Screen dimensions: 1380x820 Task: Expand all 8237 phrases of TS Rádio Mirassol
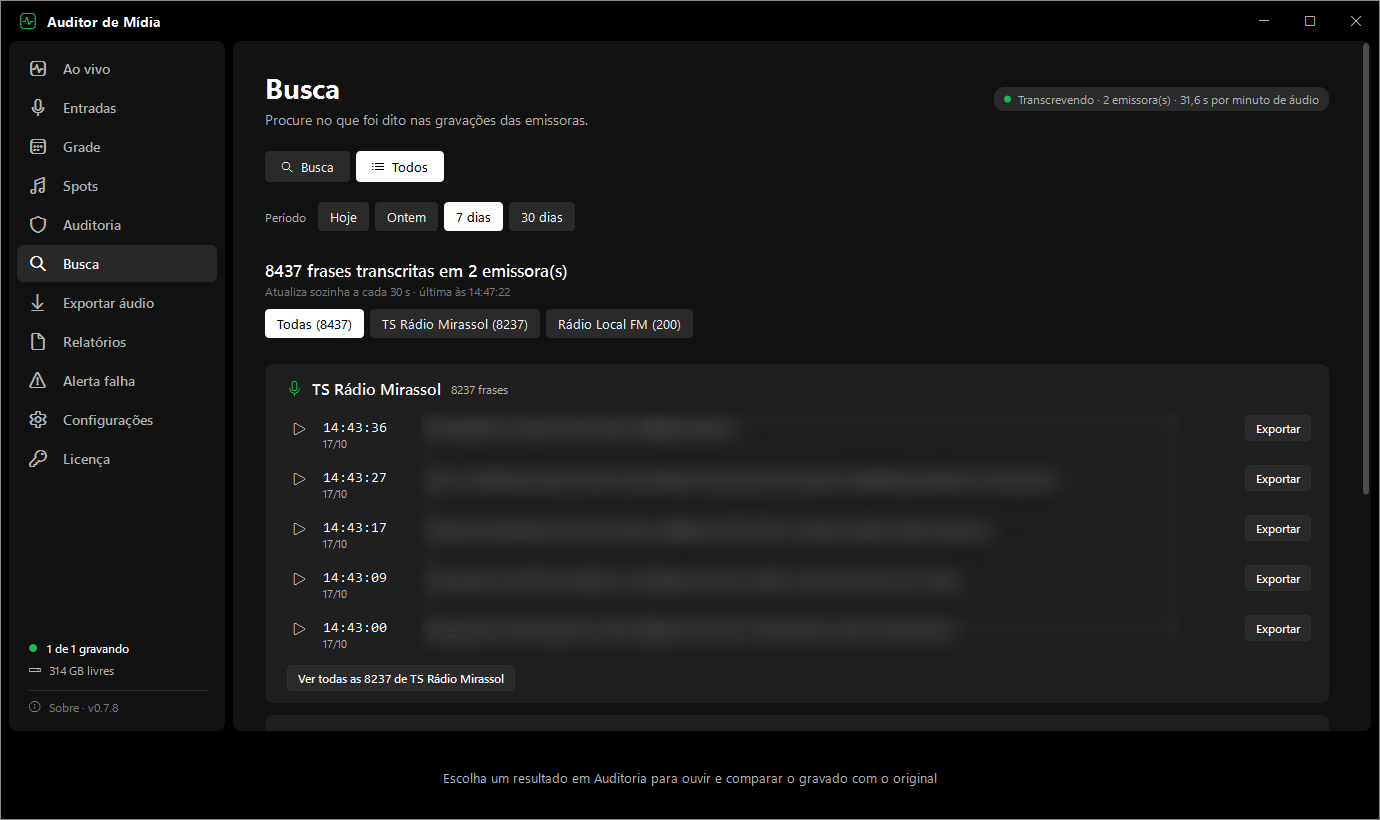(x=401, y=679)
